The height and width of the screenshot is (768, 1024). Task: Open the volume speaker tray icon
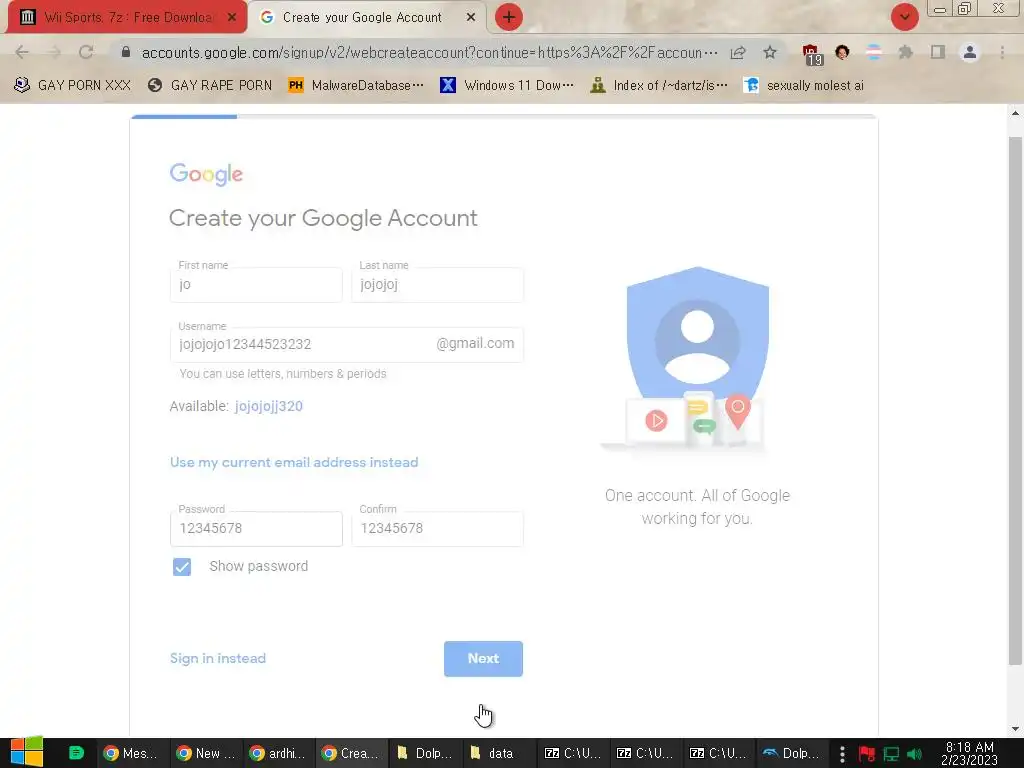pyautogui.click(x=914, y=754)
